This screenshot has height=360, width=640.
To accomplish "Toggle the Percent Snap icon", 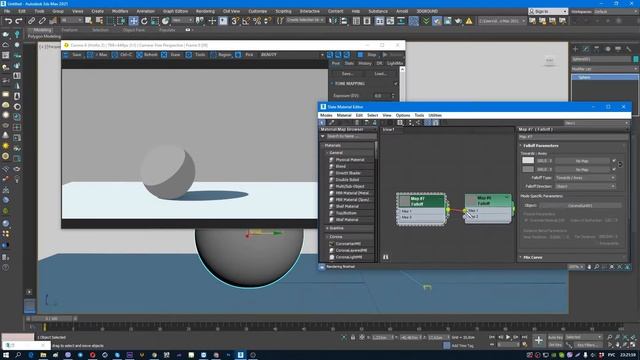I will click(257, 21).
